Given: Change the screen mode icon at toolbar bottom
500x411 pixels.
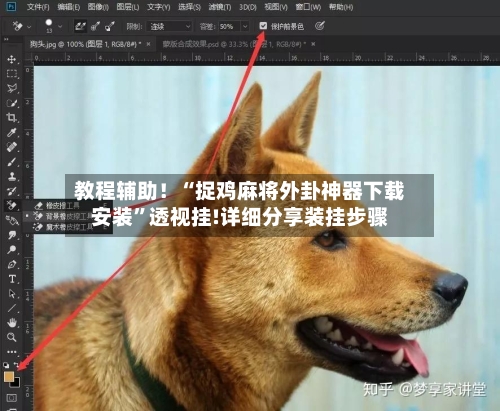Looking at the screenshot, I should coord(12,409).
